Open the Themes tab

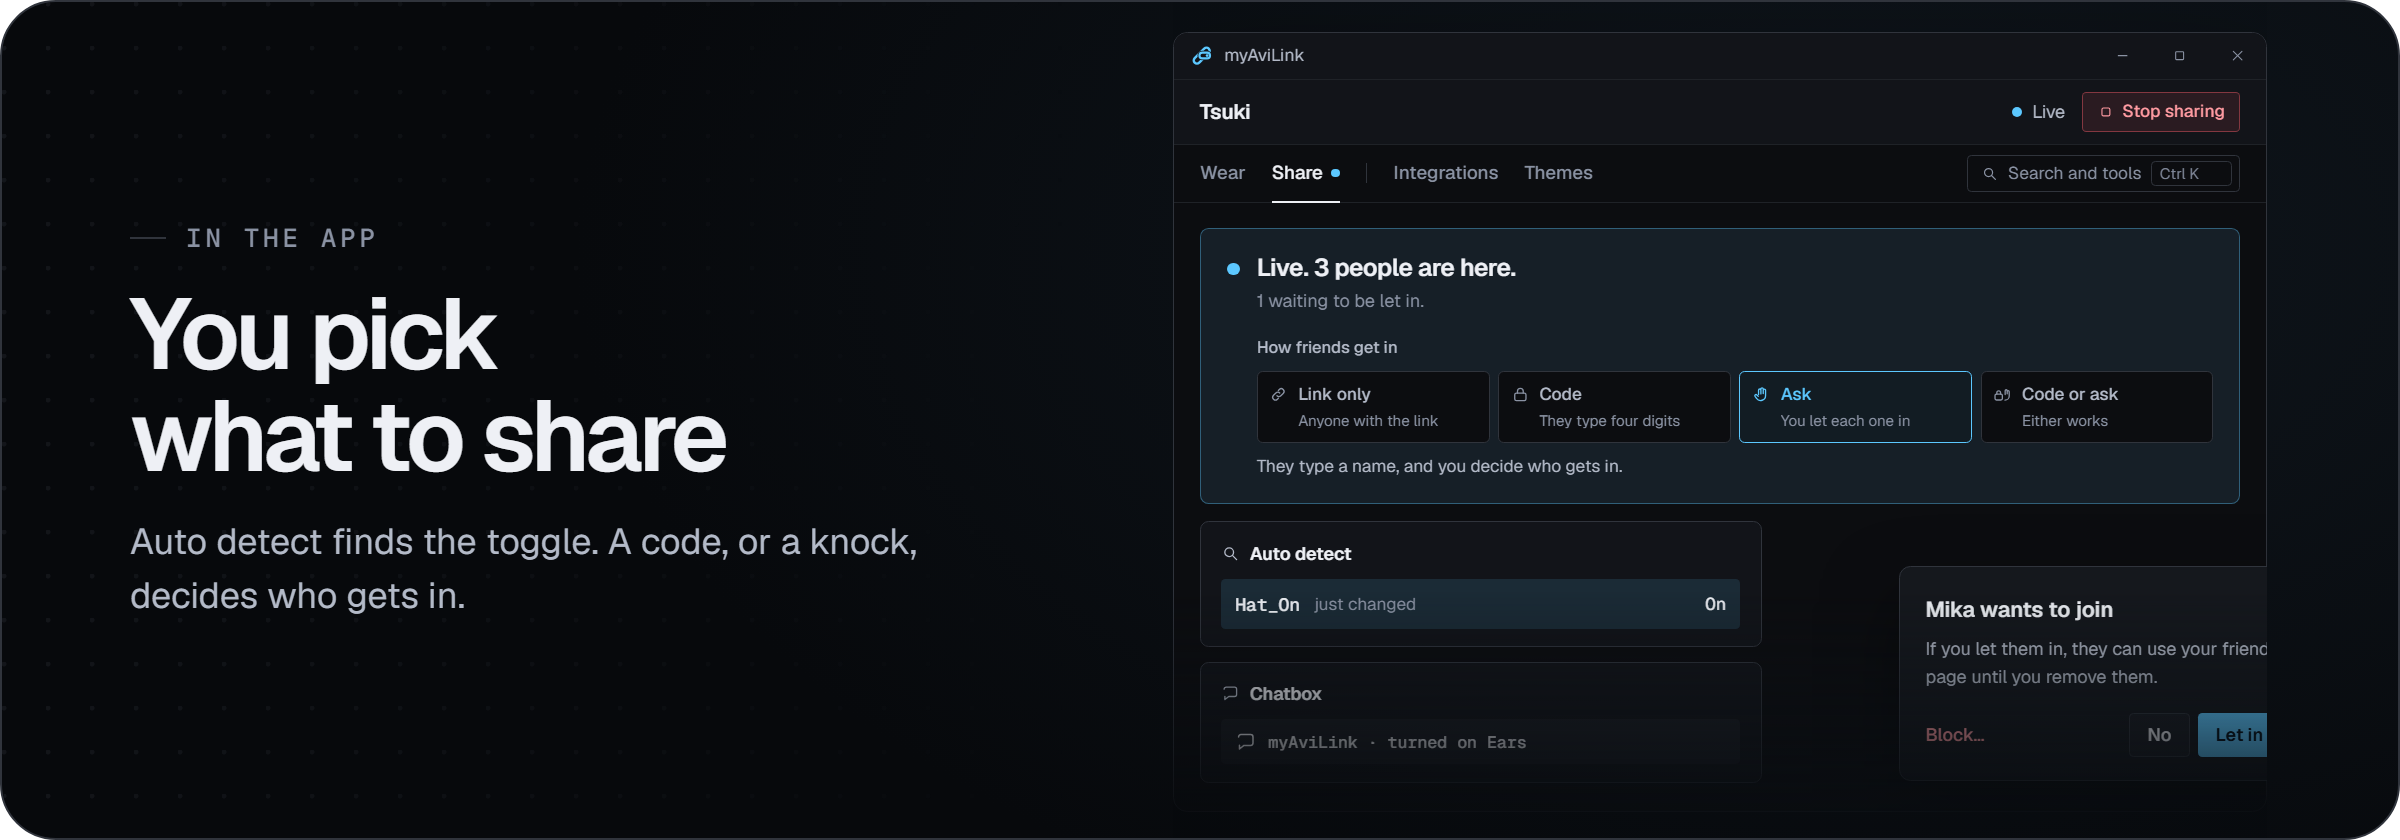pos(1558,173)
